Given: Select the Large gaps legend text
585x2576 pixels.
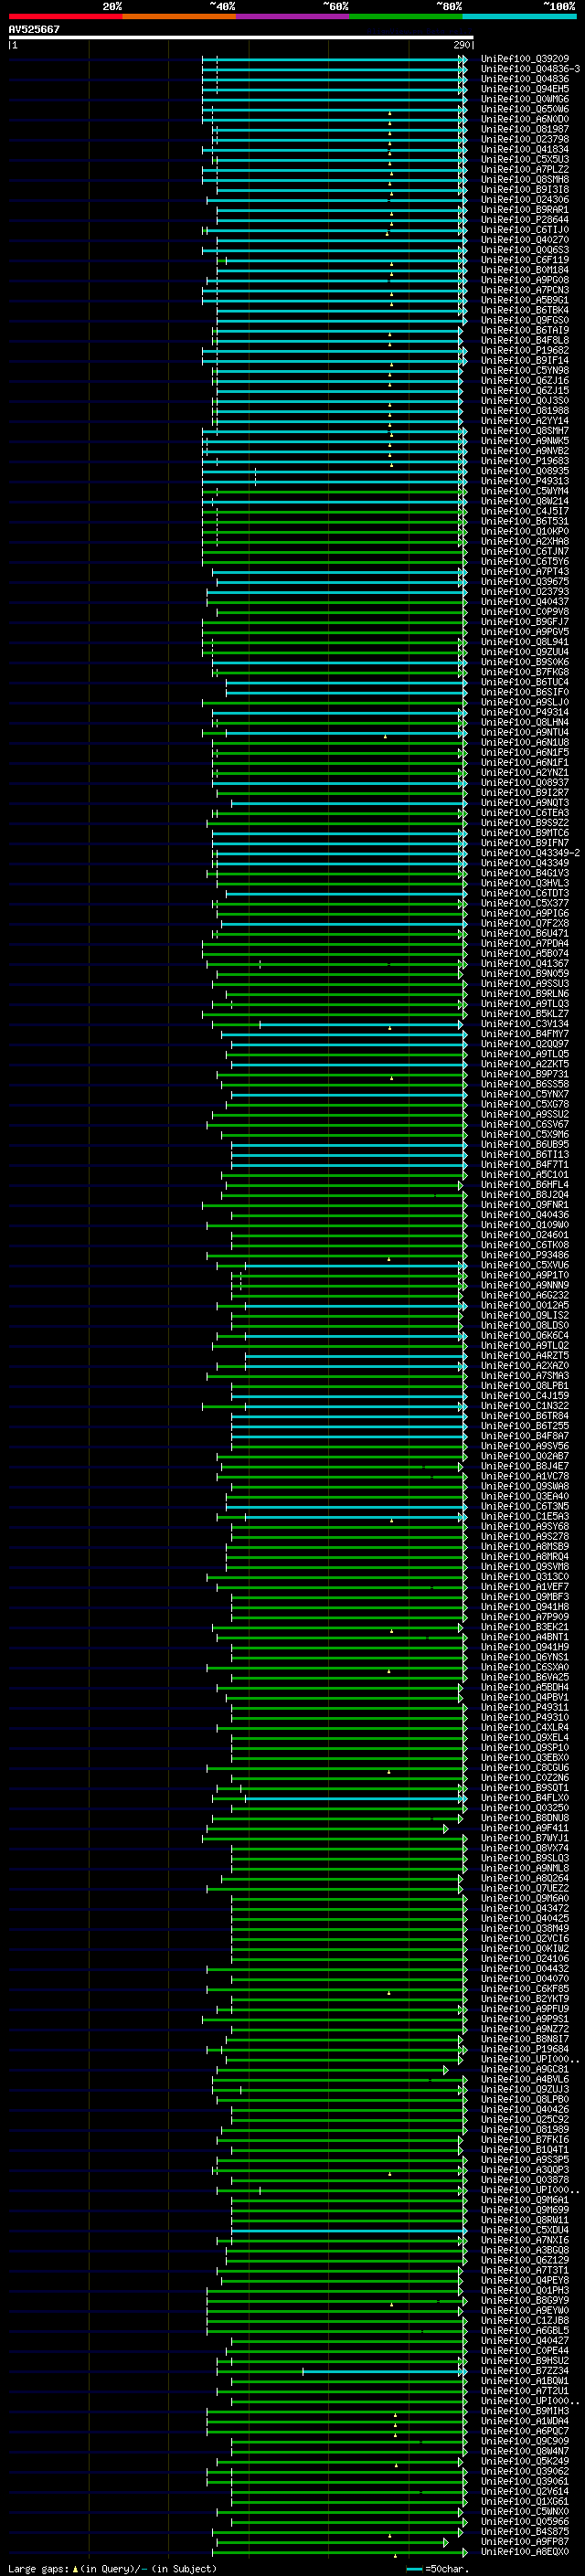Looking at the screenshot, I should pos(112,2568).
